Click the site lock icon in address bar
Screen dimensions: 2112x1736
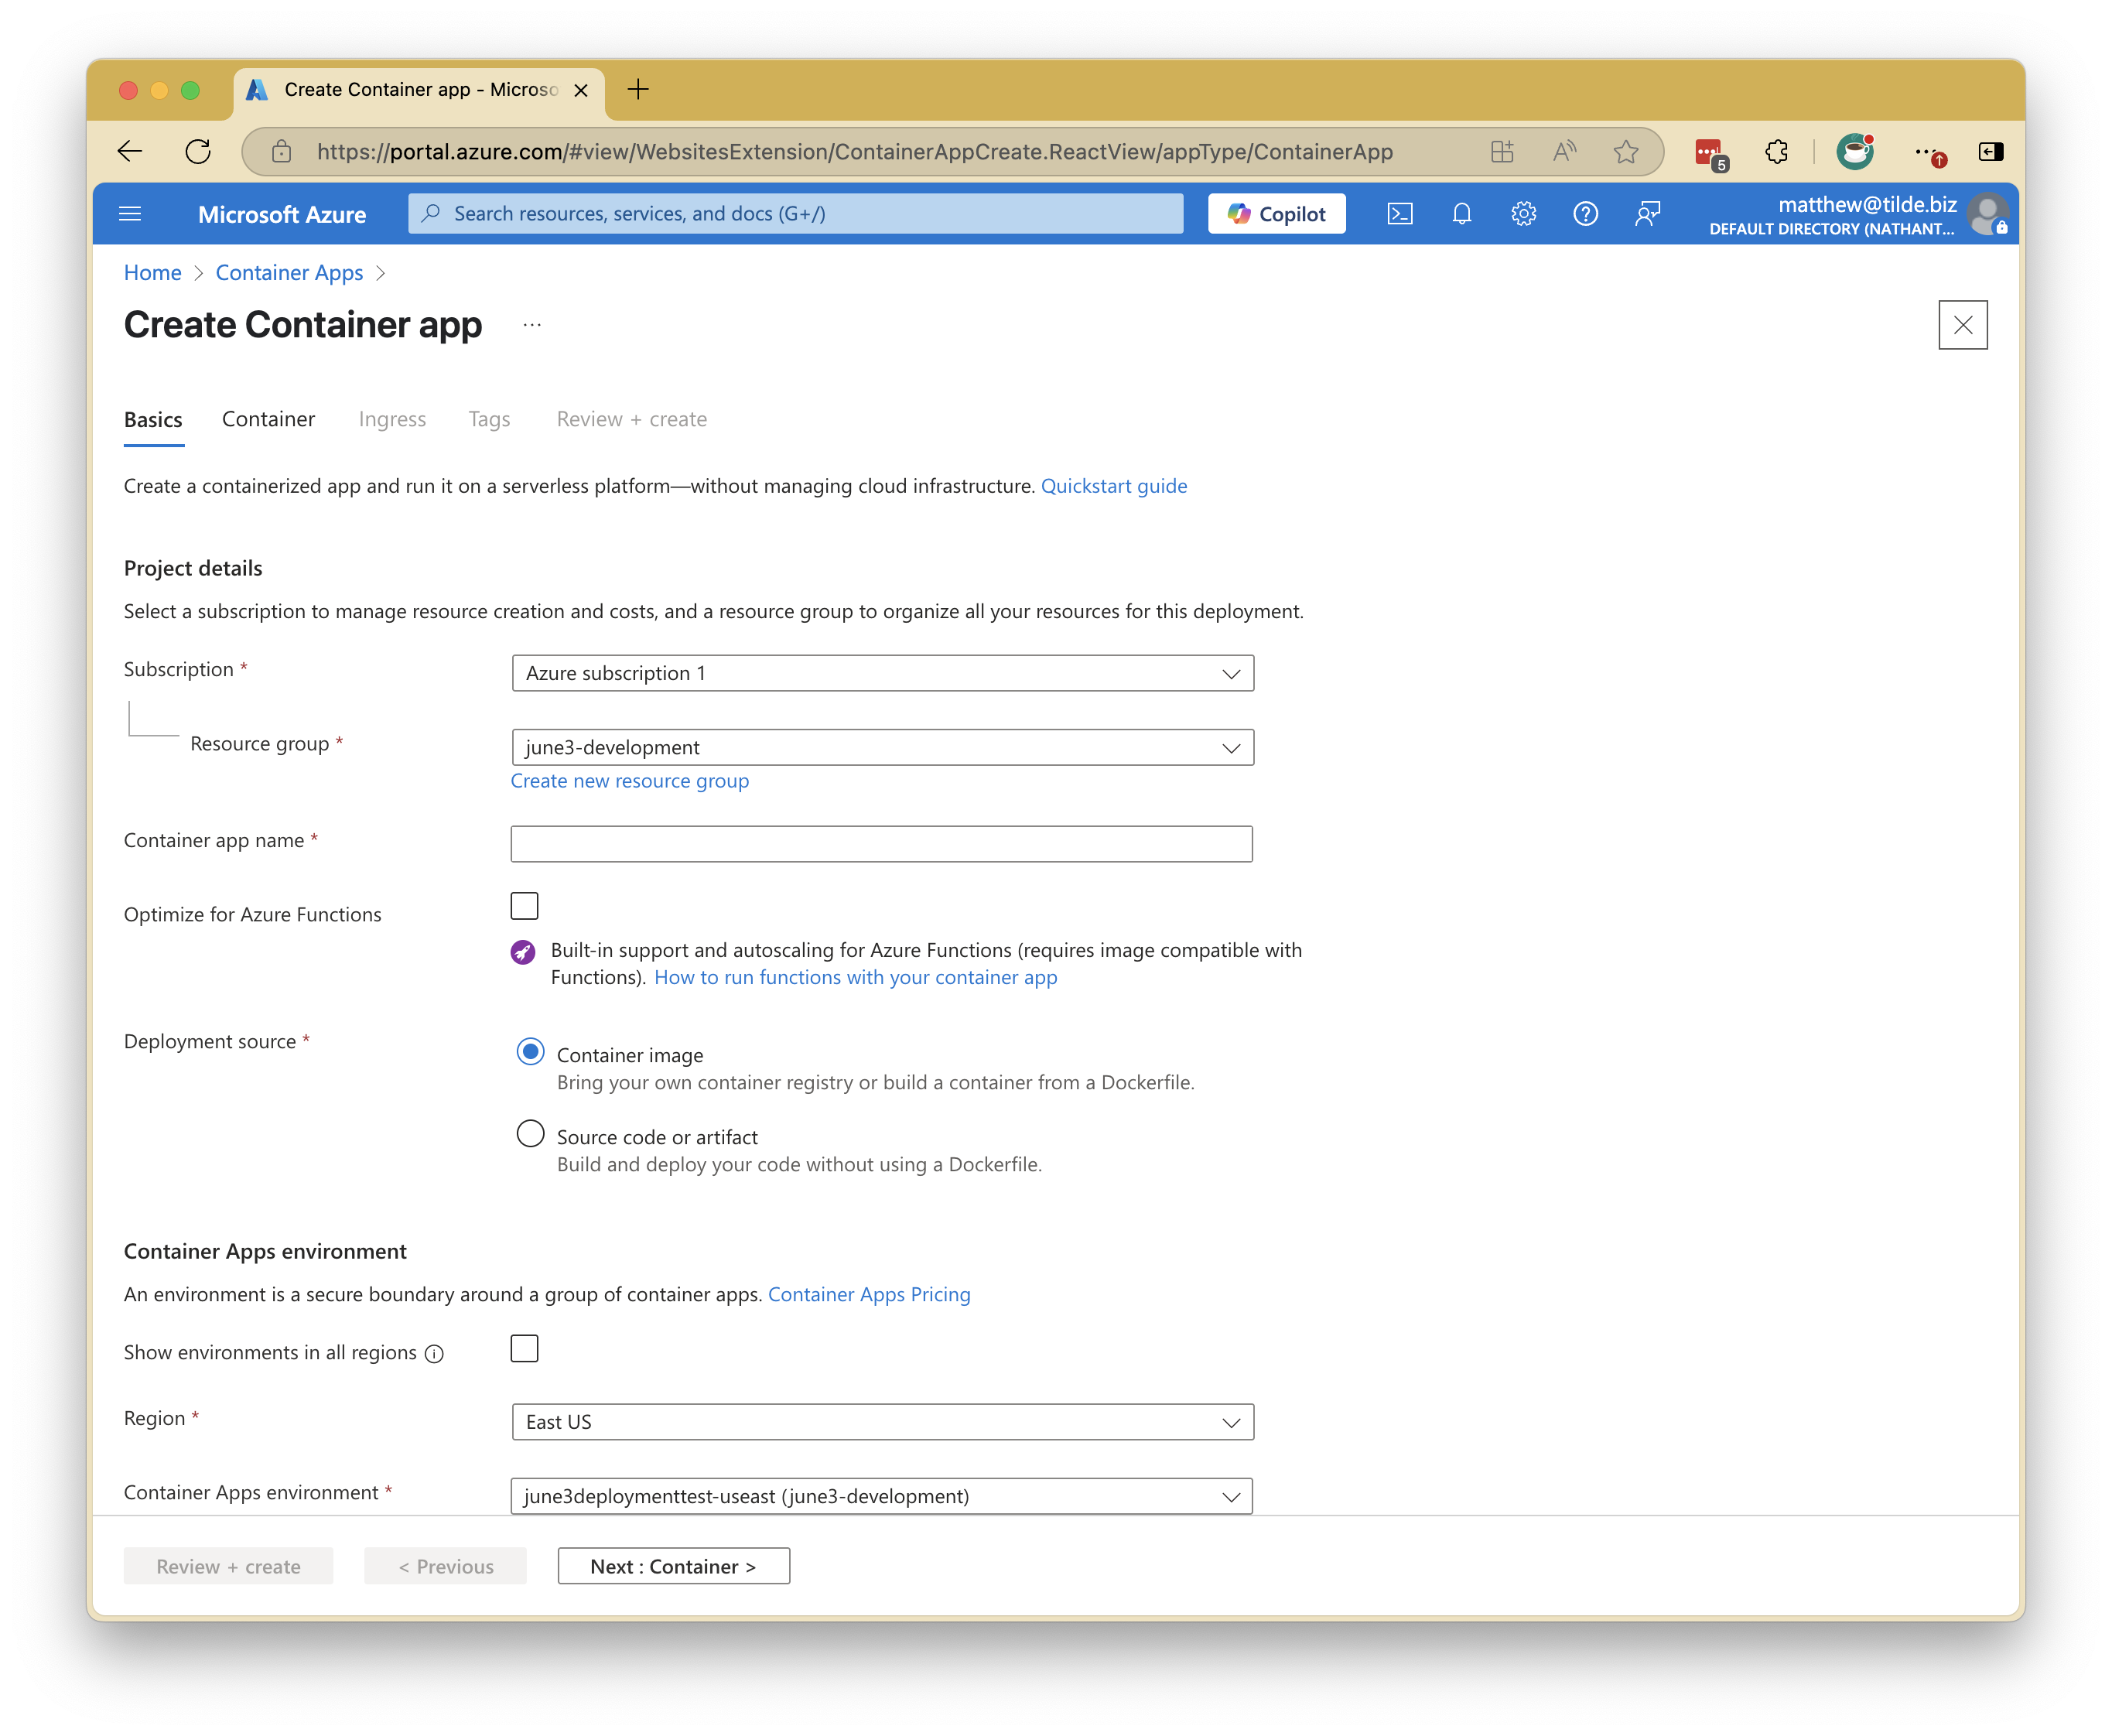[x=282, y=151]
